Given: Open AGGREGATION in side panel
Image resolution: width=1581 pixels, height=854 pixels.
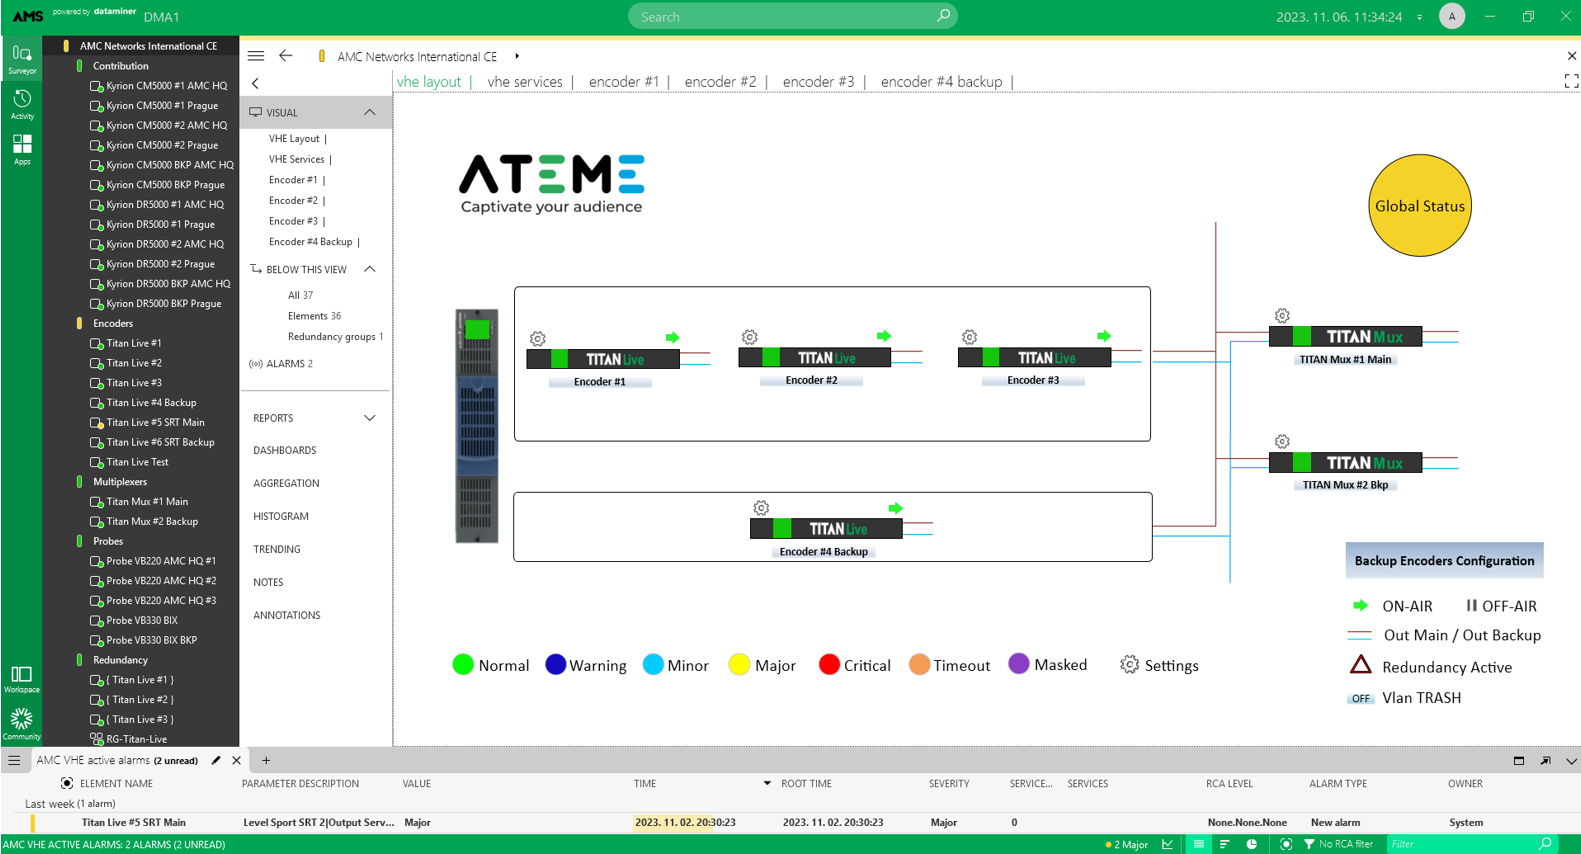Looking at the screenshot, I should [x=286, y=483].
